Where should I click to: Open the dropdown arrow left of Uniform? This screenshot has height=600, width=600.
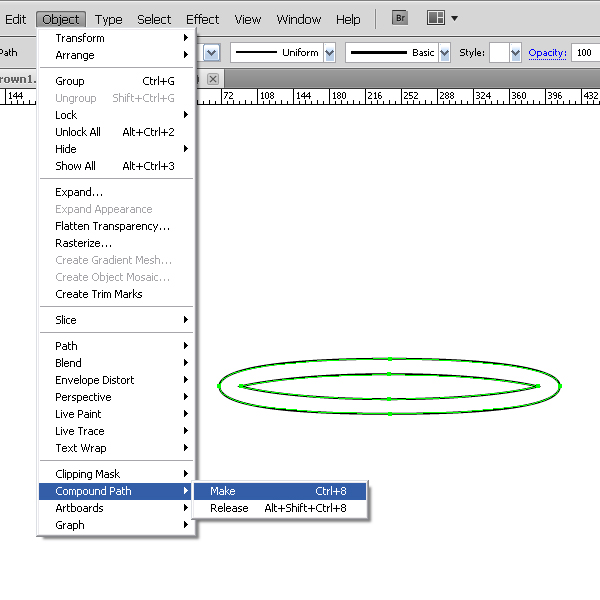click(x=212, y=53)
